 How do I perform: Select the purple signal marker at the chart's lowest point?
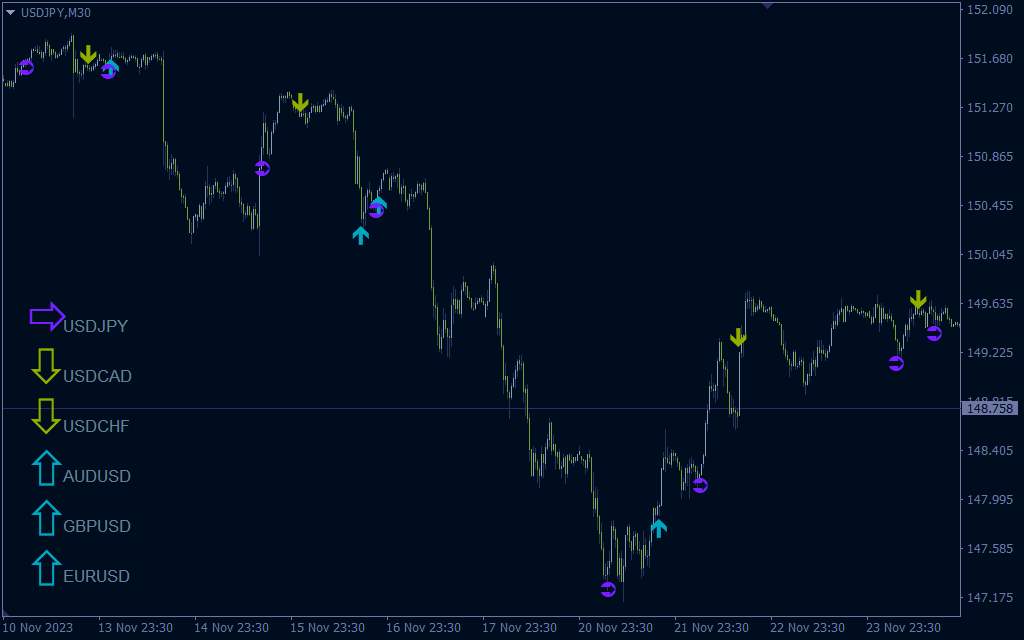pyautogui.click(x=608, y=589)
